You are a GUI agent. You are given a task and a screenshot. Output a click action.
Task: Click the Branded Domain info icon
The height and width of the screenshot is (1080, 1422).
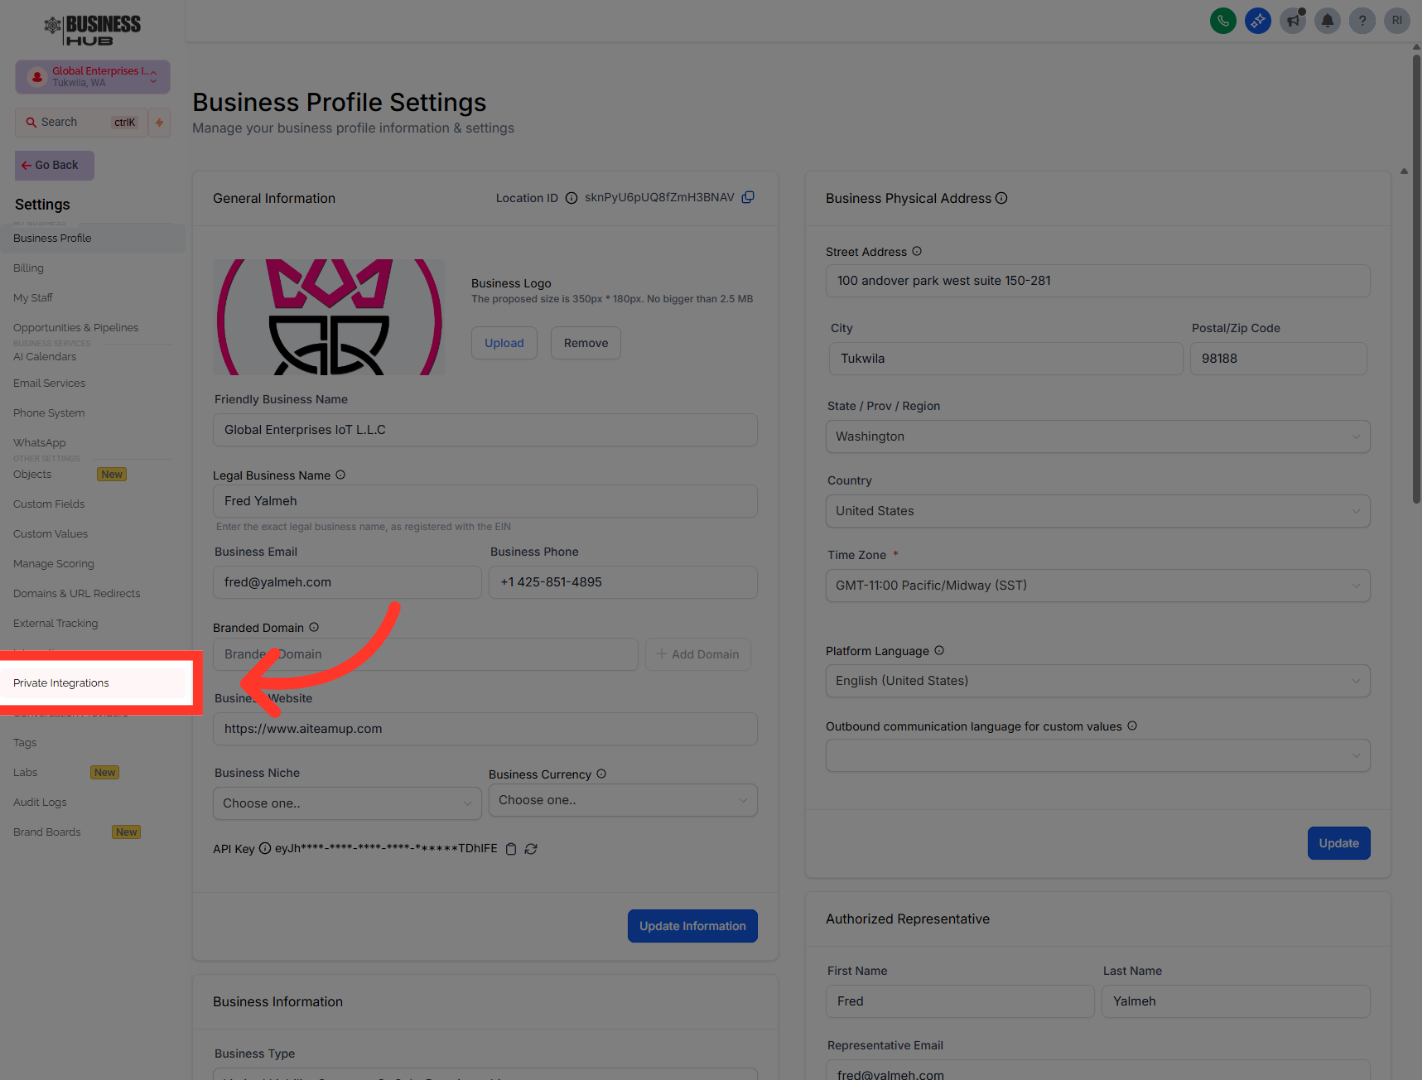click(x=314, y=627)
